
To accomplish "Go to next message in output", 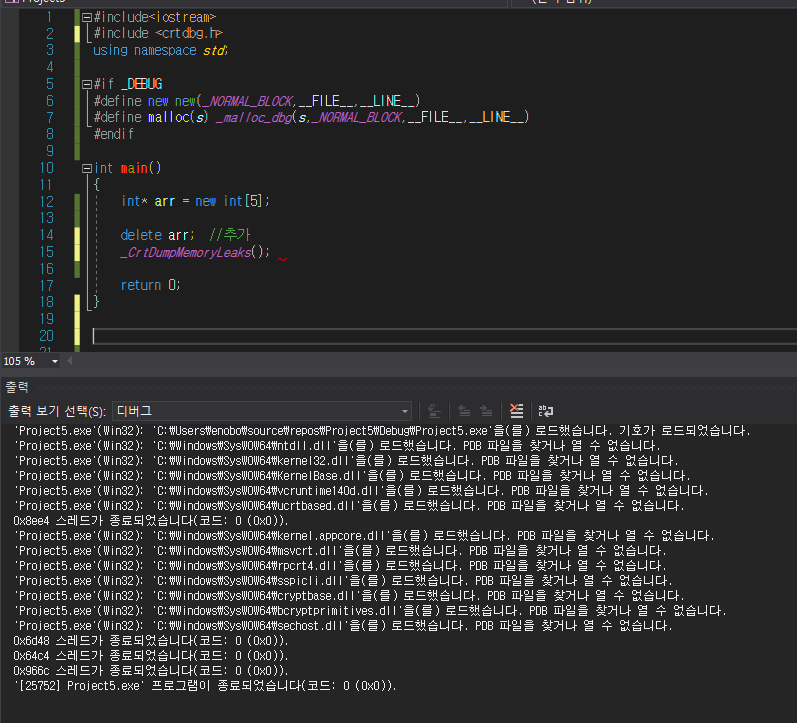I will pos(486,411).
